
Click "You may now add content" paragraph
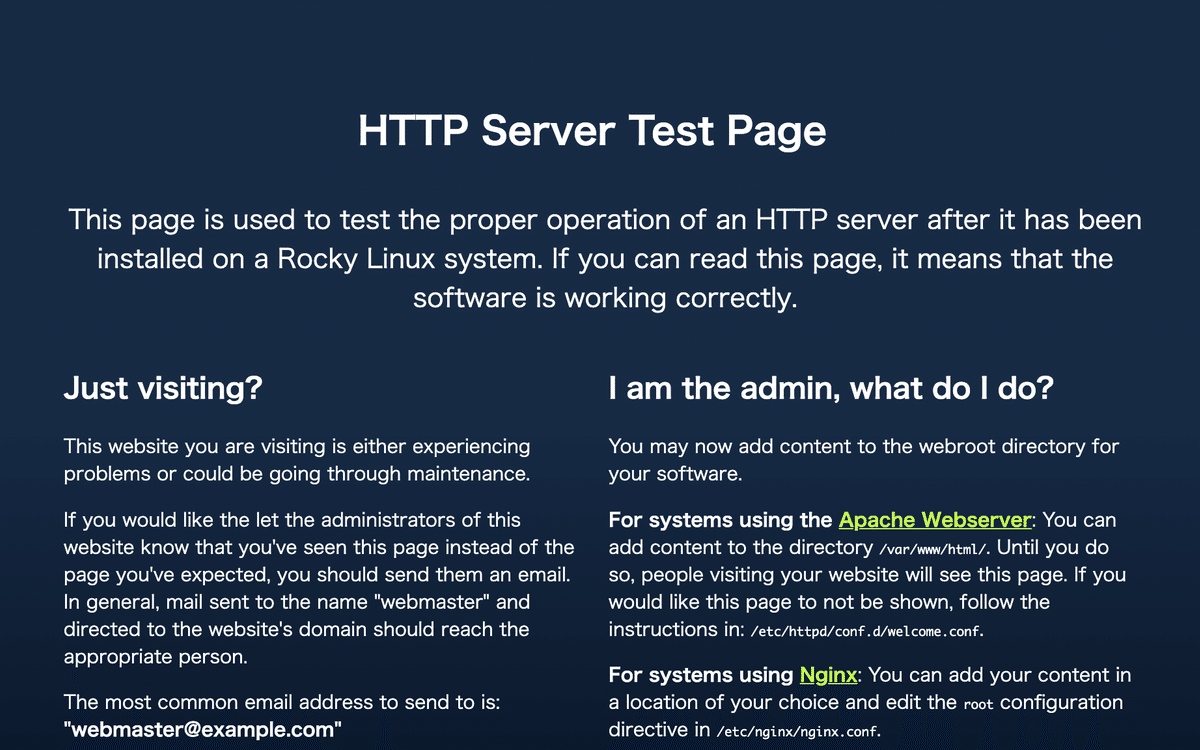coord(864,460)
